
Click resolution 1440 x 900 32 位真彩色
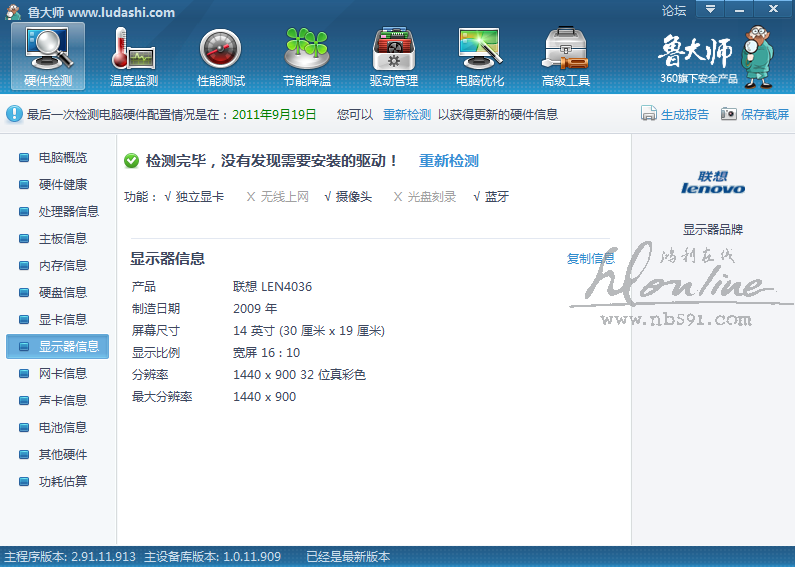coord(299,375)
